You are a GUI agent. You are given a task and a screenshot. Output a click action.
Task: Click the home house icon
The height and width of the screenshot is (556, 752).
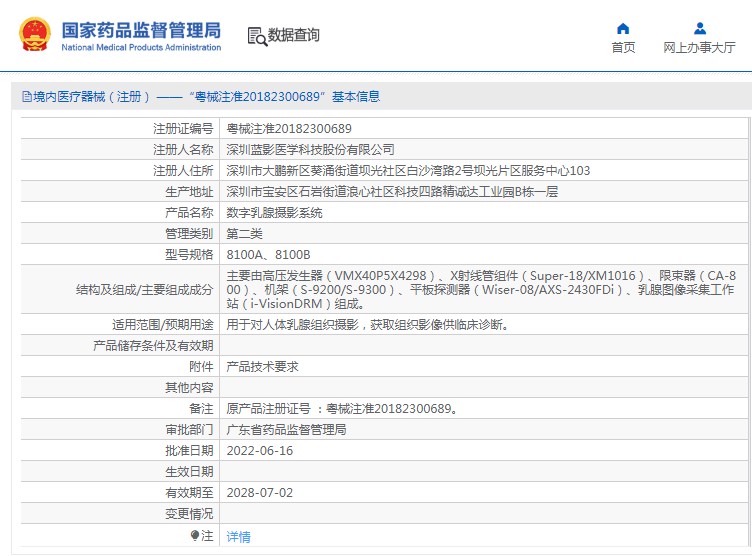[623, 29]
